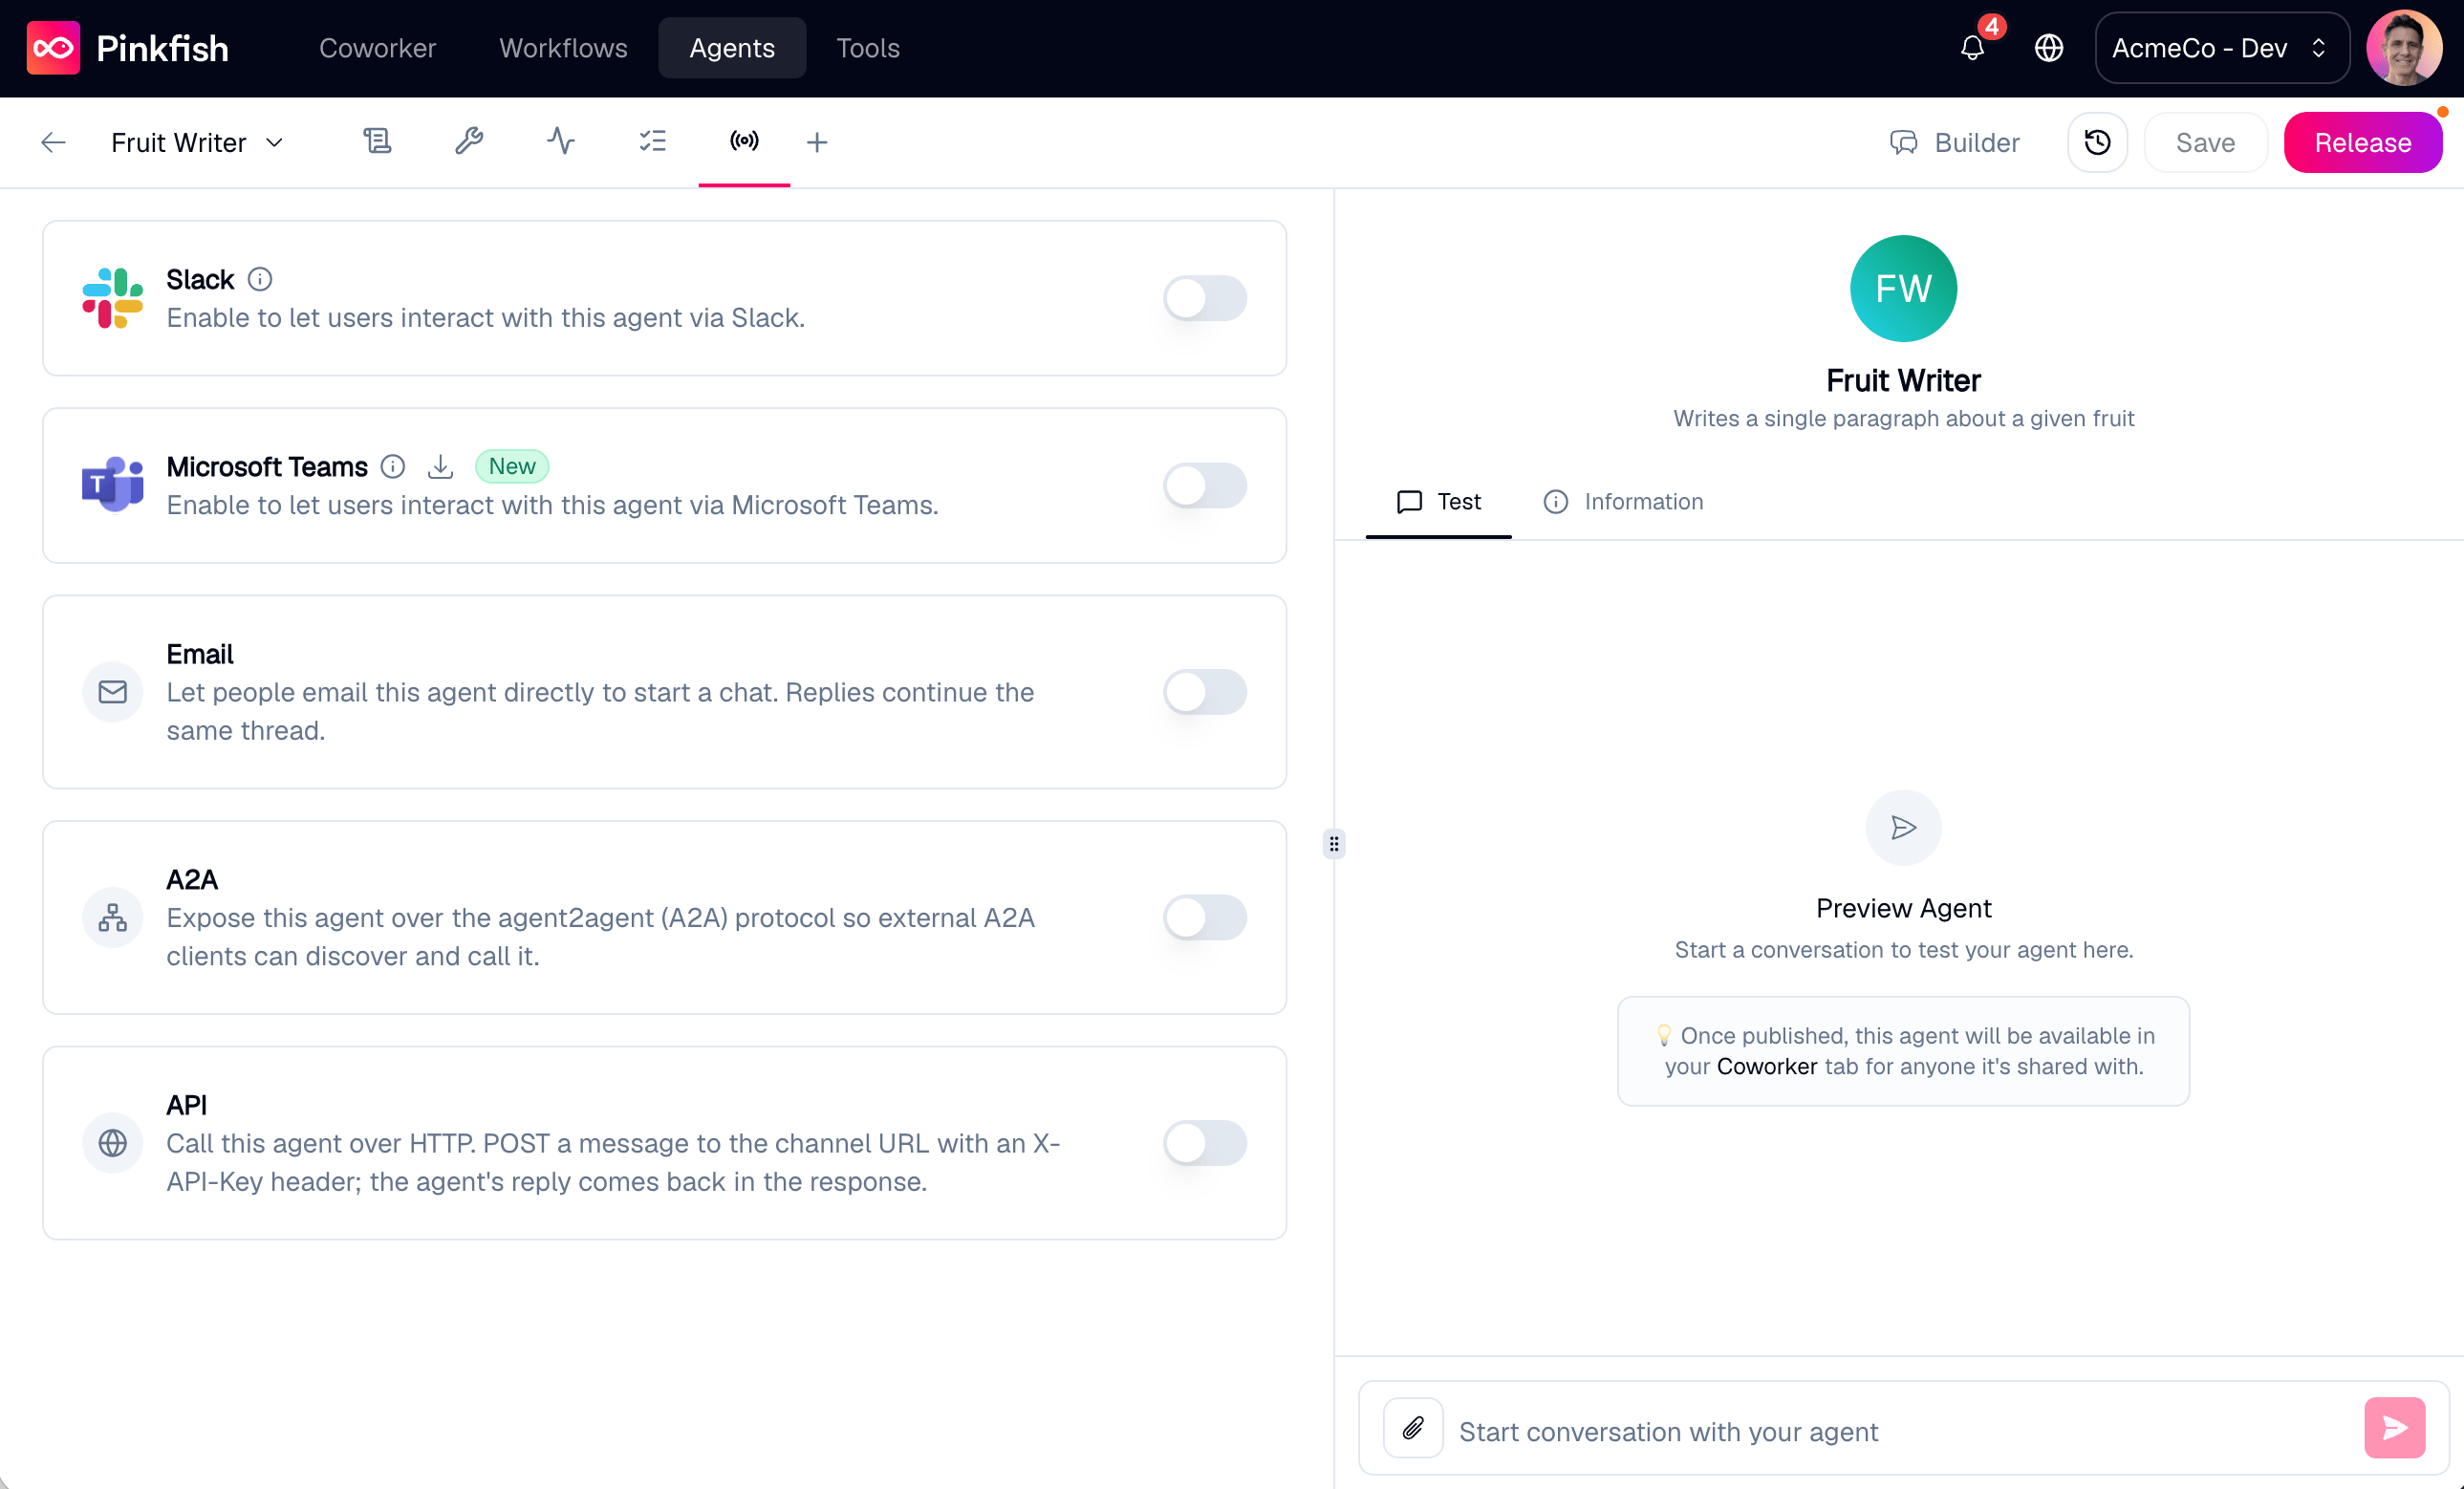Open the wrench tools tab
2464x1489 pixels.
469,141
